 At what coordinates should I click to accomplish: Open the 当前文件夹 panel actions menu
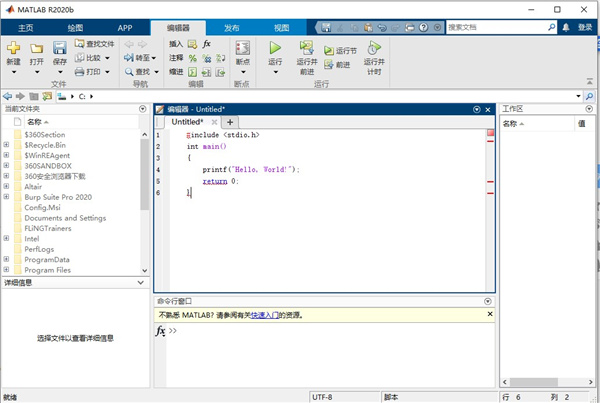click(144, 108)
